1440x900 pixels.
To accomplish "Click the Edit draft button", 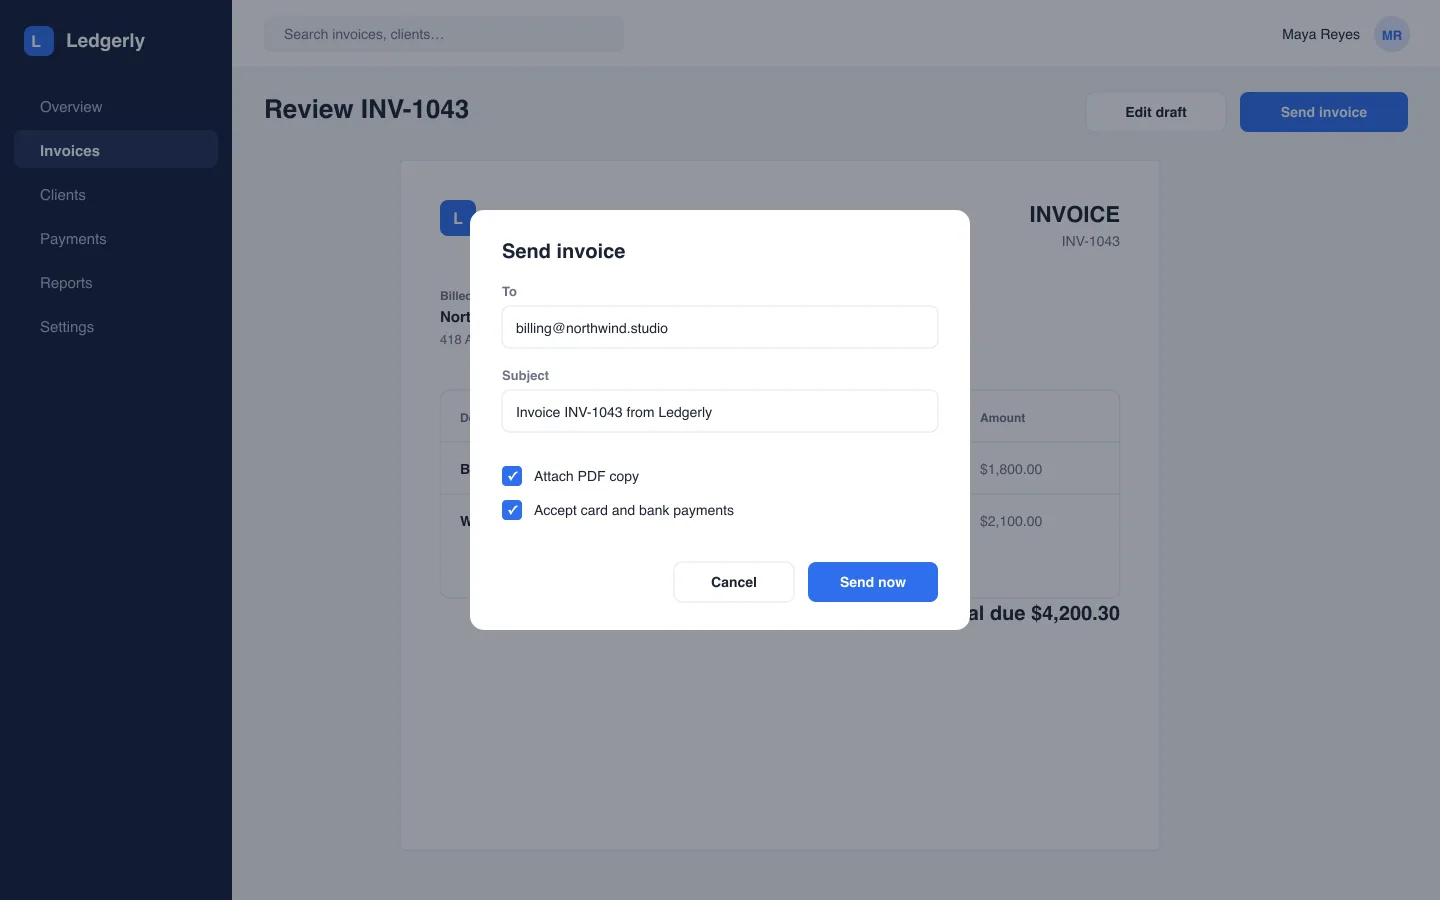I will click(1156, 112).
